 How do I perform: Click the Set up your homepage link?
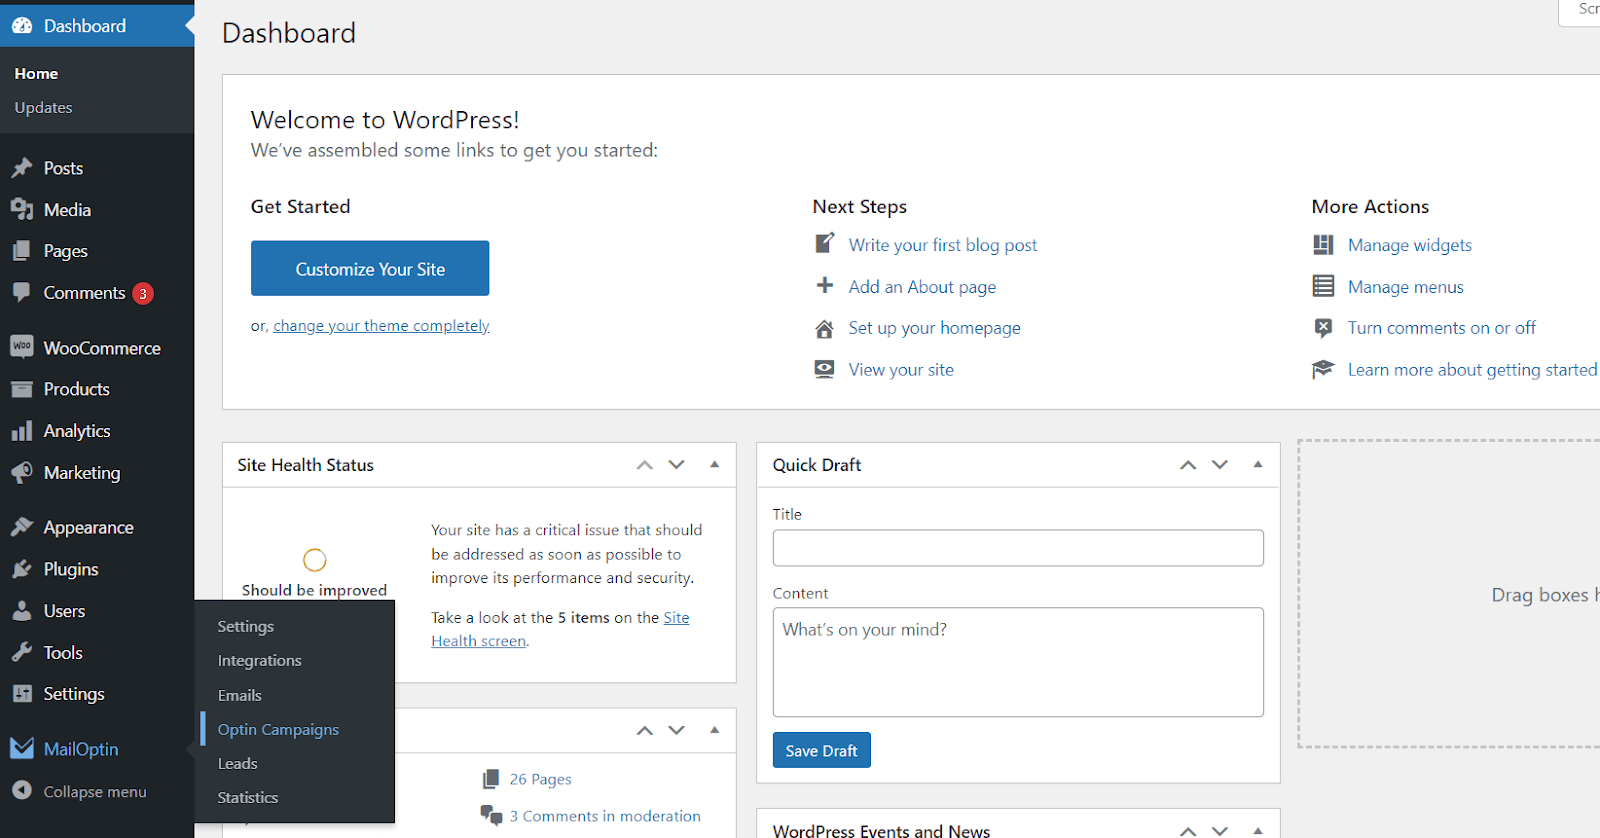935,328
